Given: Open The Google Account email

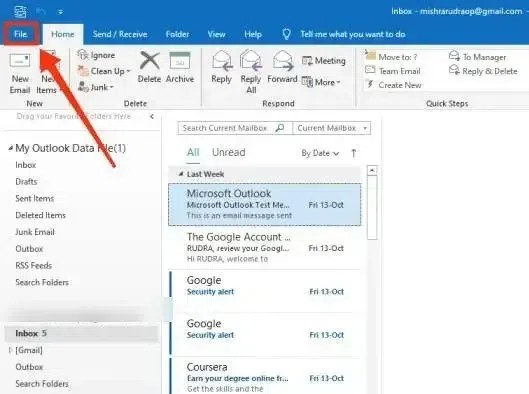Looking at the screenshot, I should 264,248.
